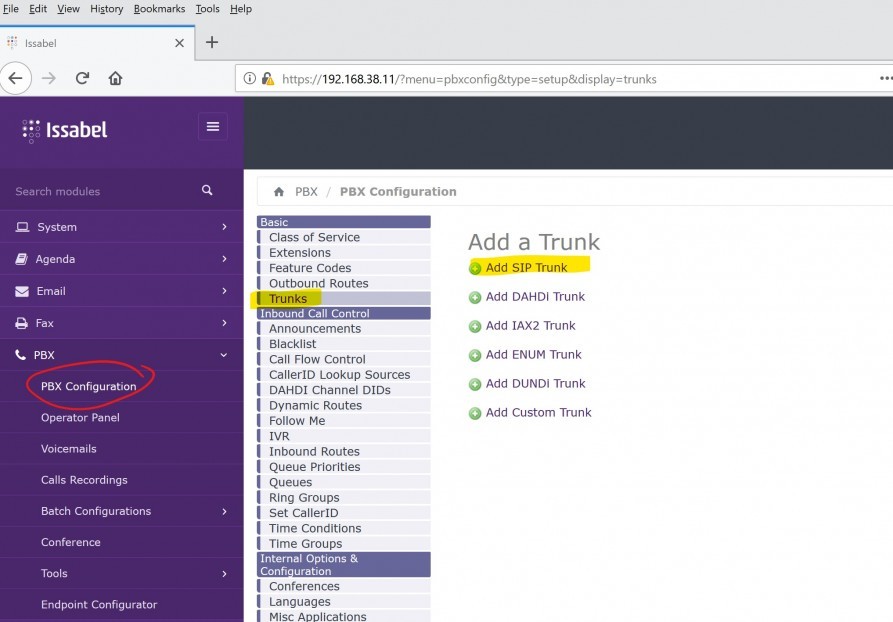This screenshot has width=893, height=622.
Task: Click green plus icon for DUNDi Trunk
Action: tap(475, 384)
